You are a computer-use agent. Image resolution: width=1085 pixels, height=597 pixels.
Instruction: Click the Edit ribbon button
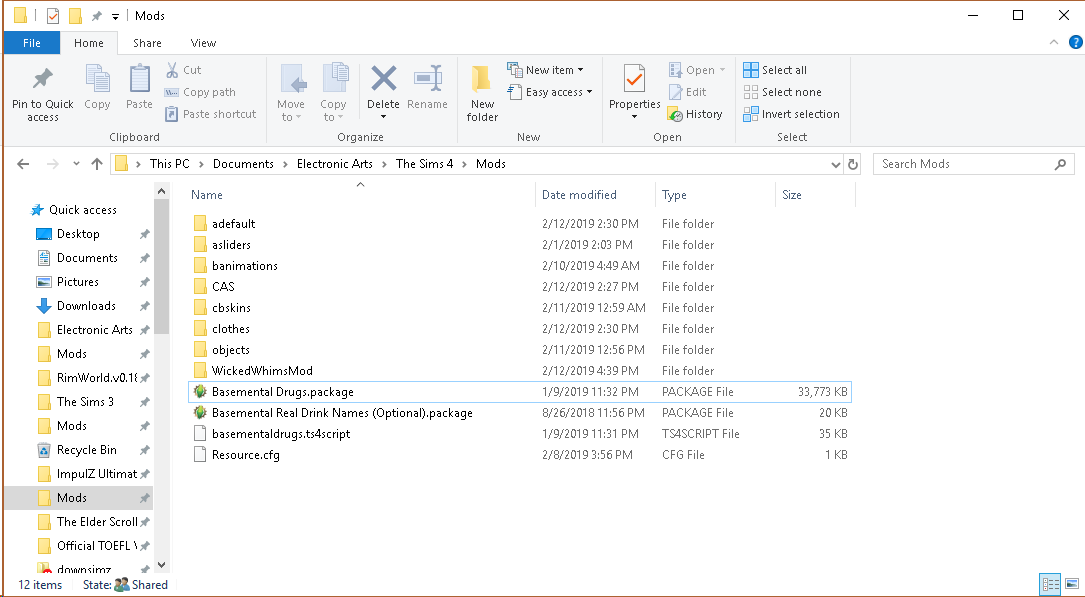click(688, 92)
